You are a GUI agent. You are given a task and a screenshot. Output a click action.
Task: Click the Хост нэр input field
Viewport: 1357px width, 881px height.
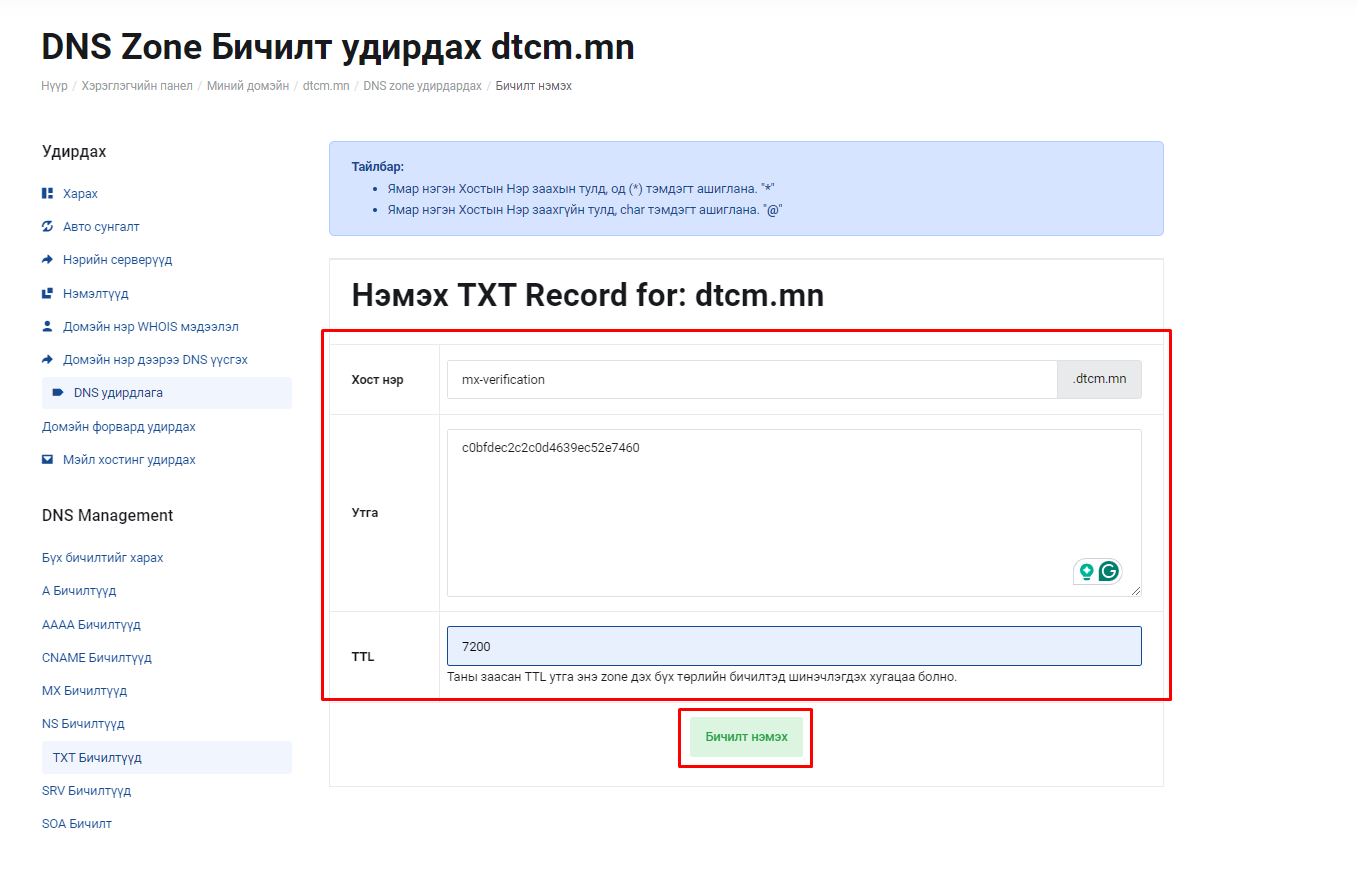752,380
